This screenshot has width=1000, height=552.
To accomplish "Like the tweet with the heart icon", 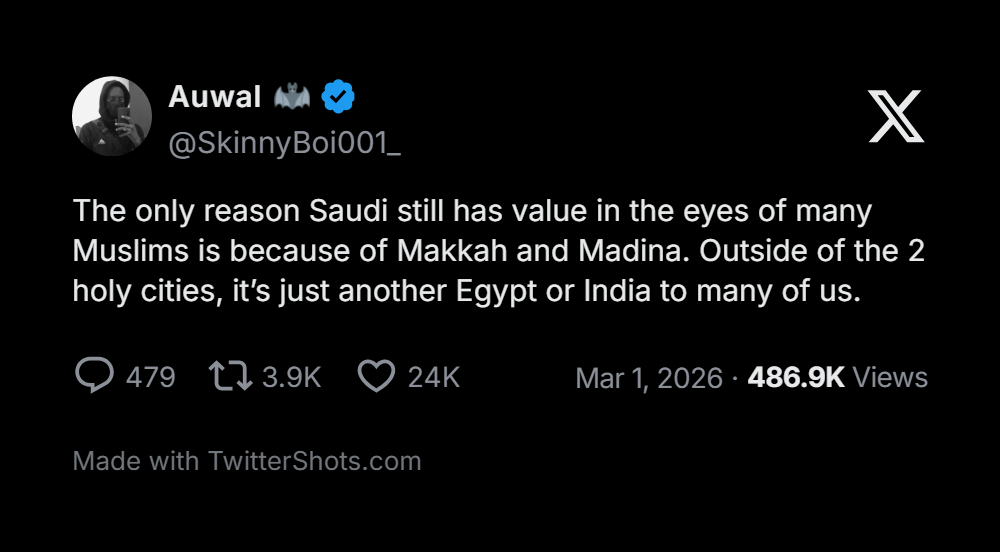I will point(376,376).
